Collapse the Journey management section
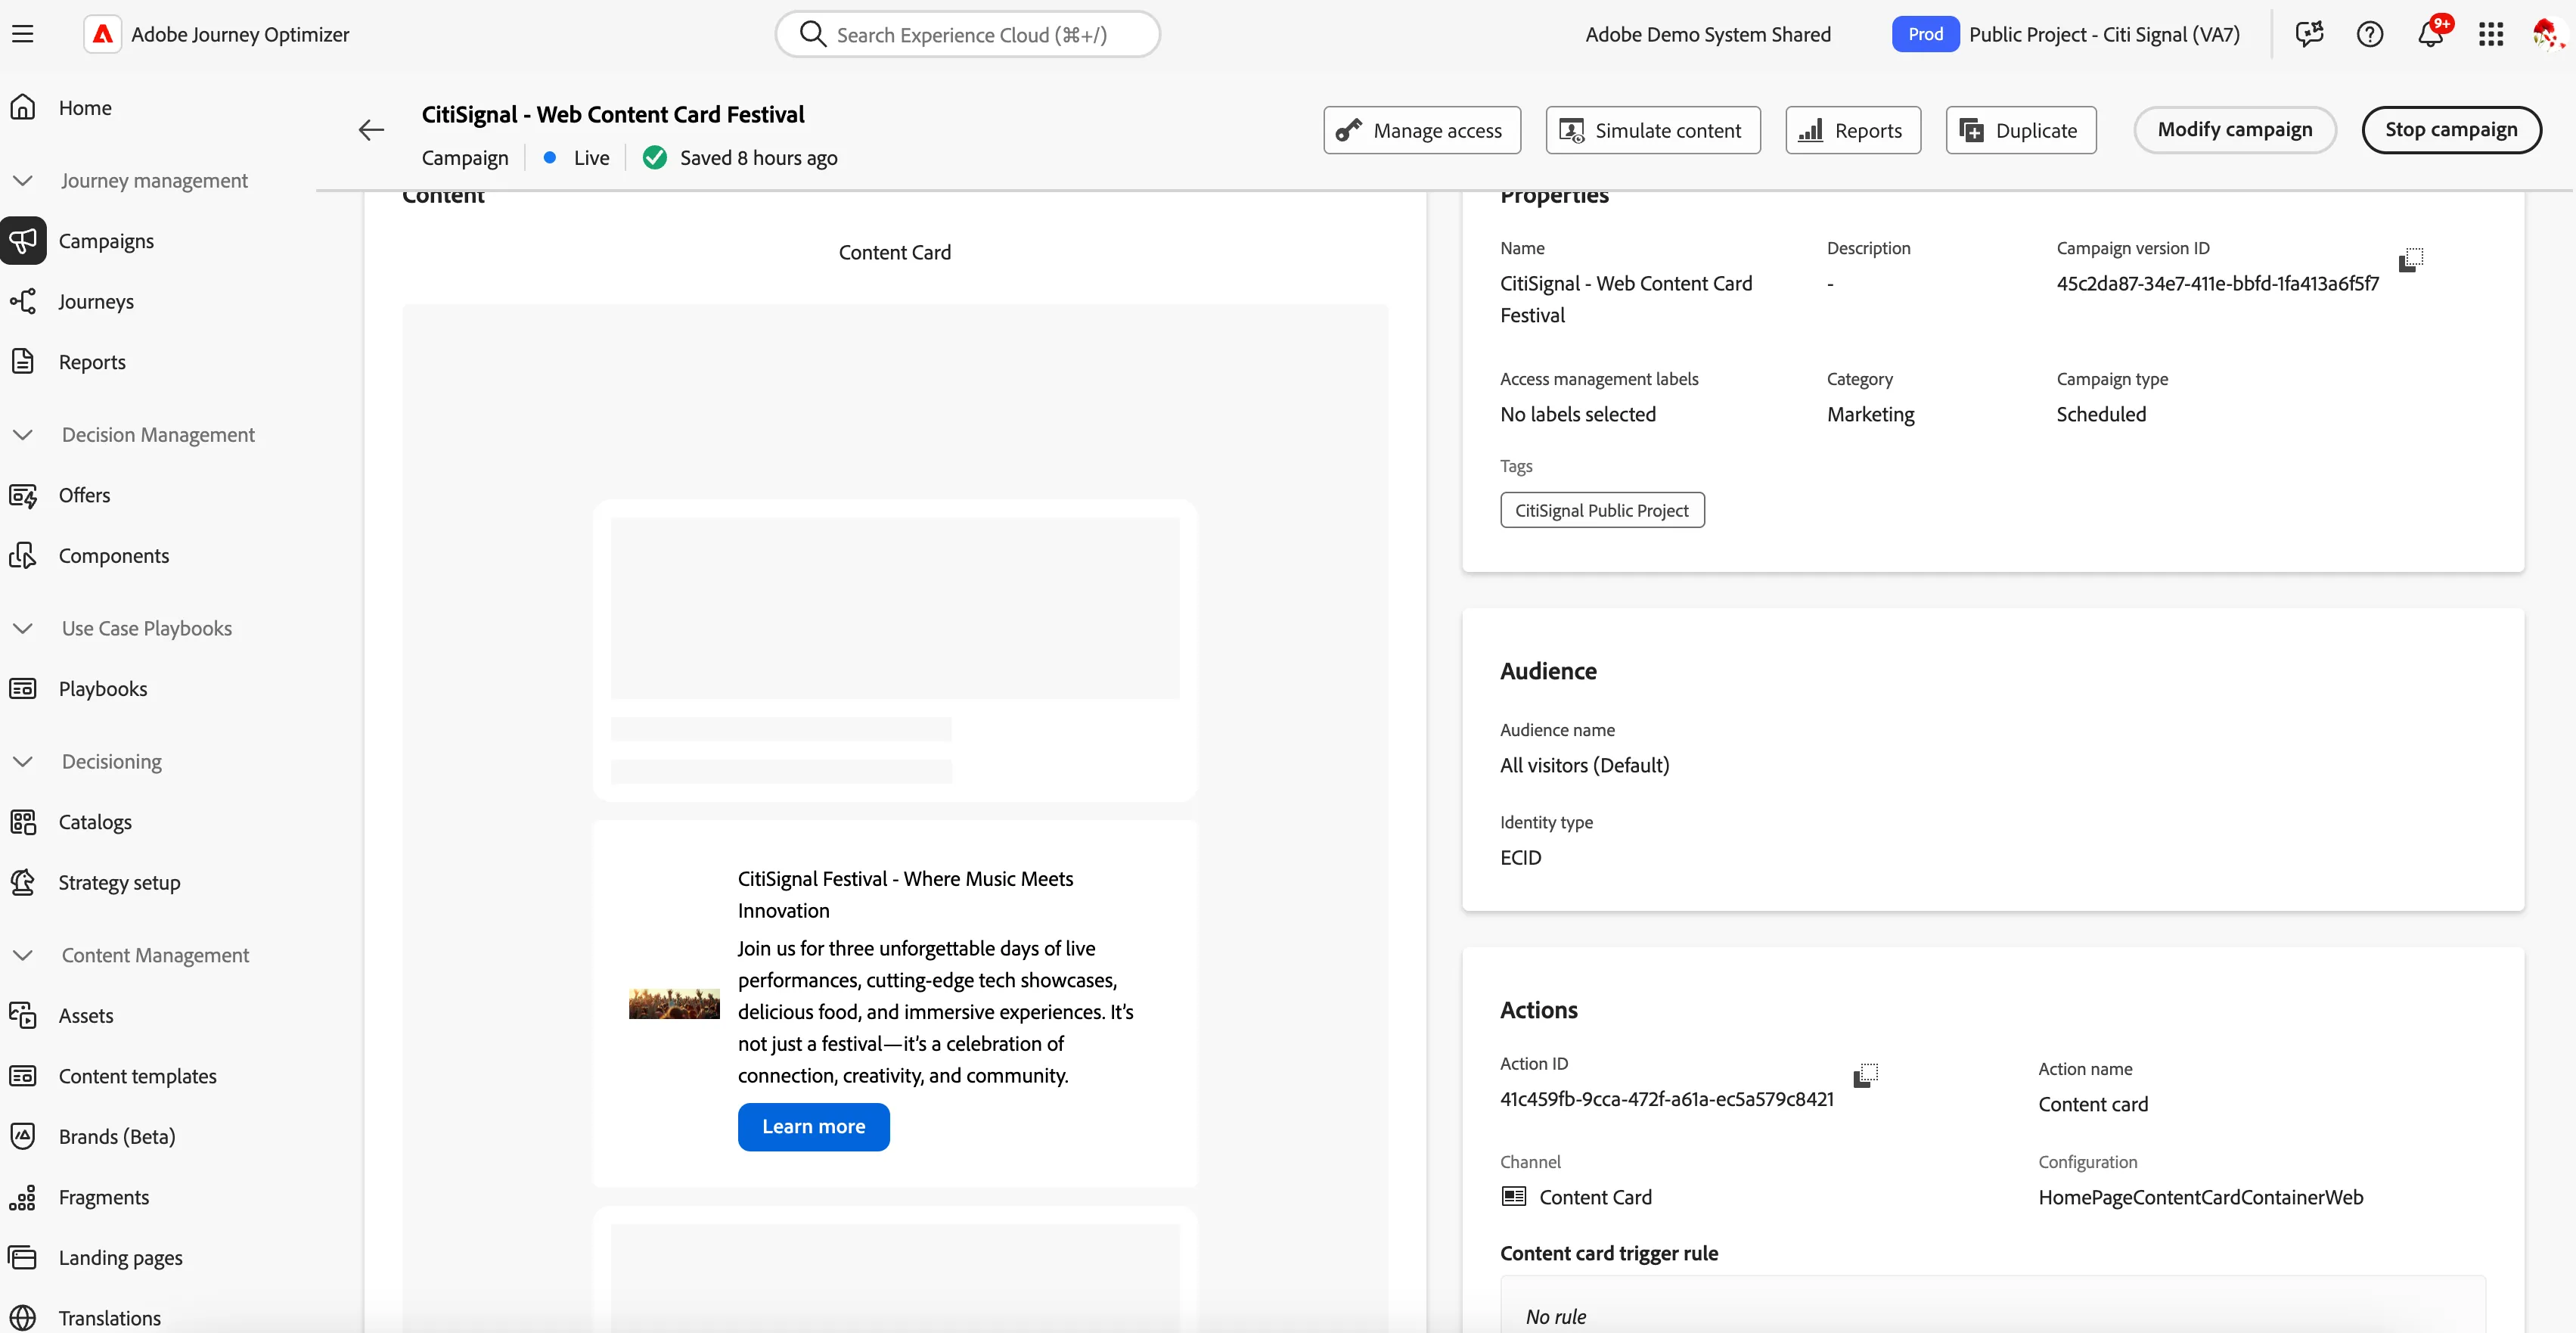Image resolution: width=2576 pixels, height=1333 pixels. coord(23,180)
